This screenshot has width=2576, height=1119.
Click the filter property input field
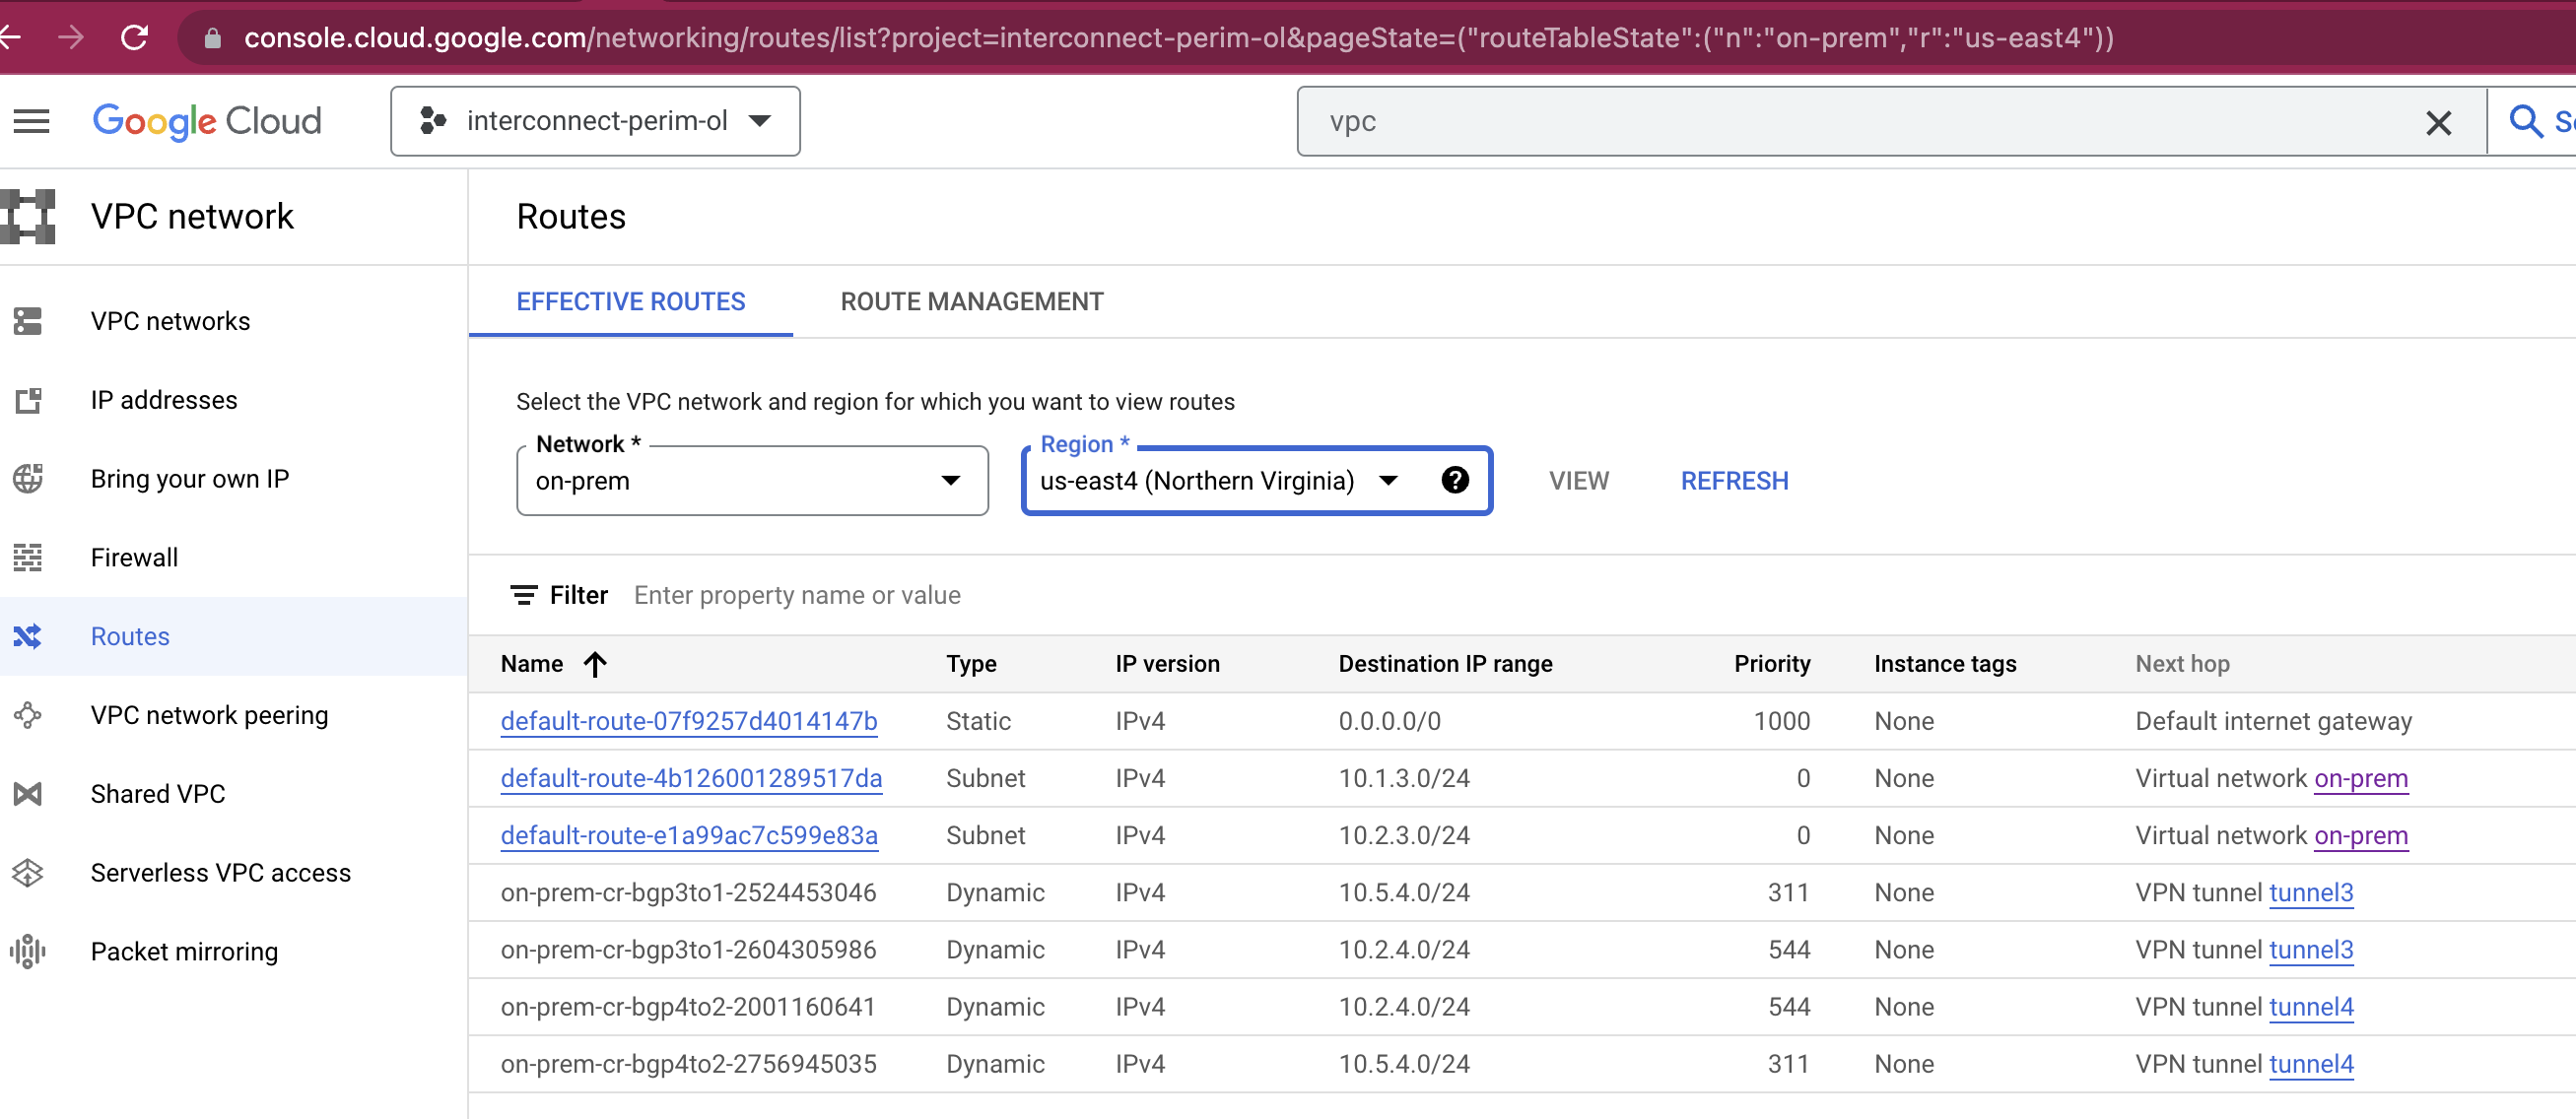(x=797, y=594)
